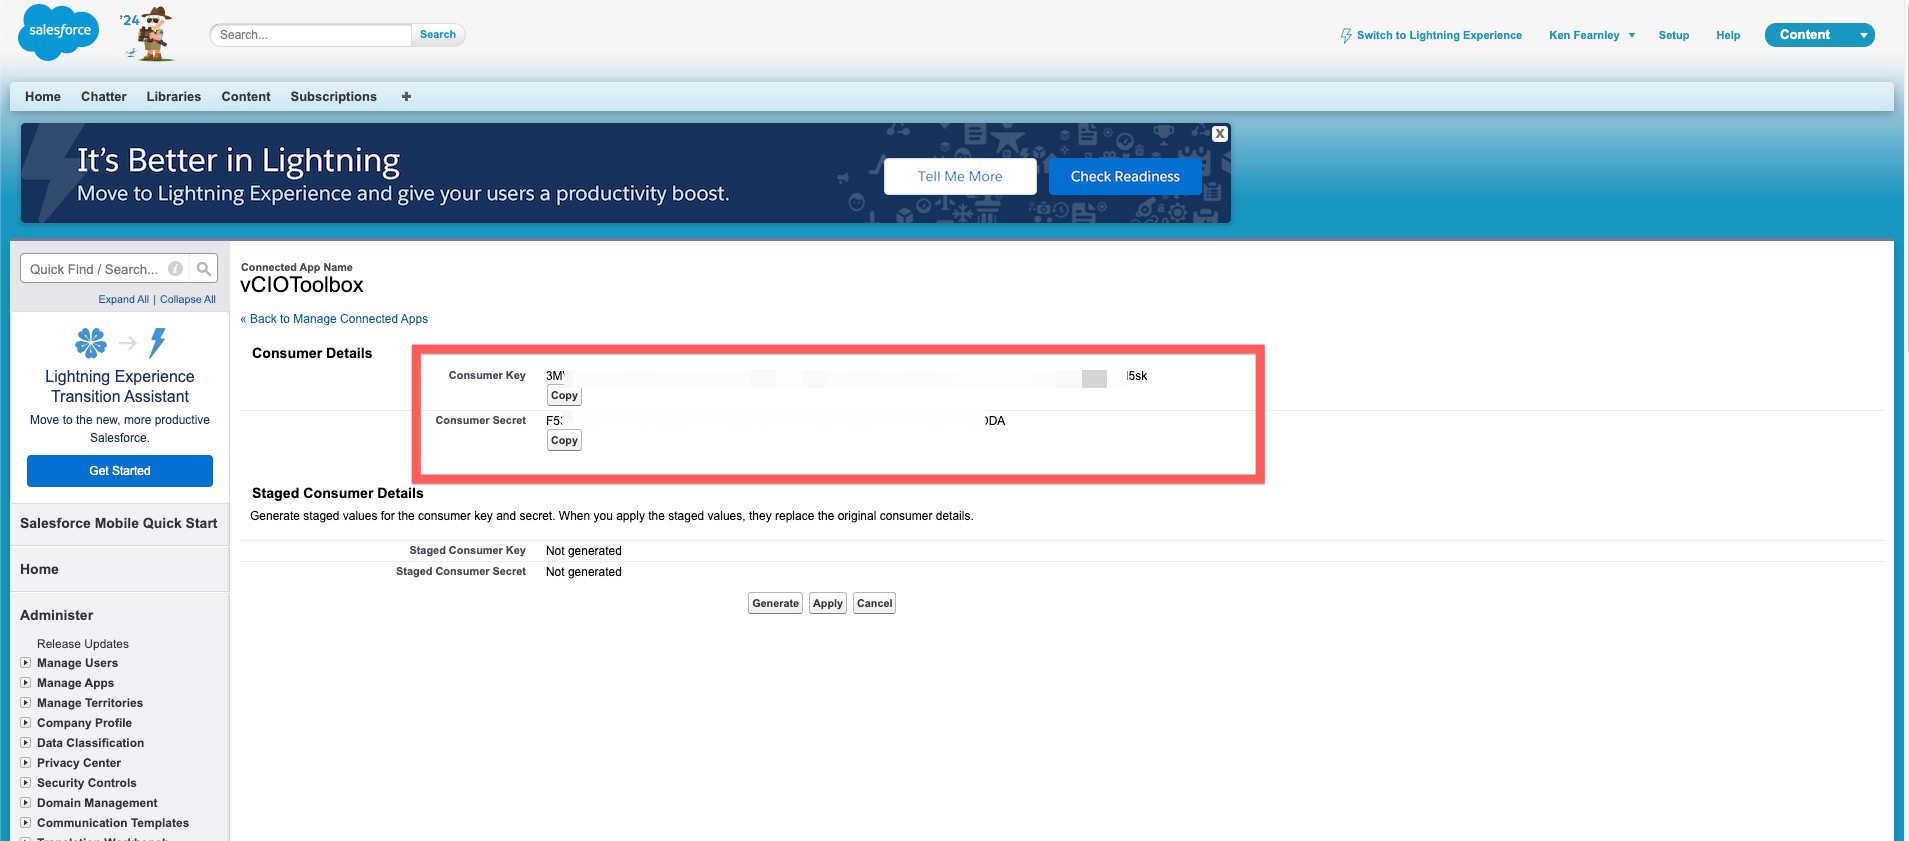
Task: Click the '24 release mascot icon
Action: [149, 33]
